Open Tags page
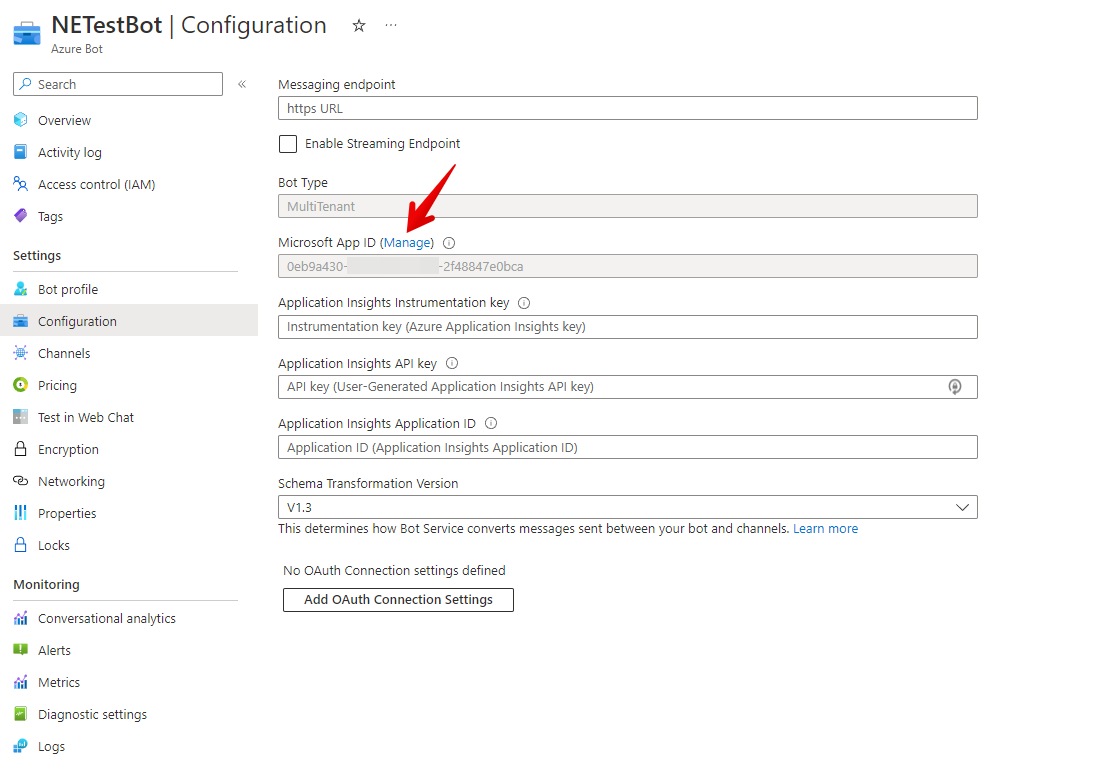1094x774 pixels. click(50, 216)
